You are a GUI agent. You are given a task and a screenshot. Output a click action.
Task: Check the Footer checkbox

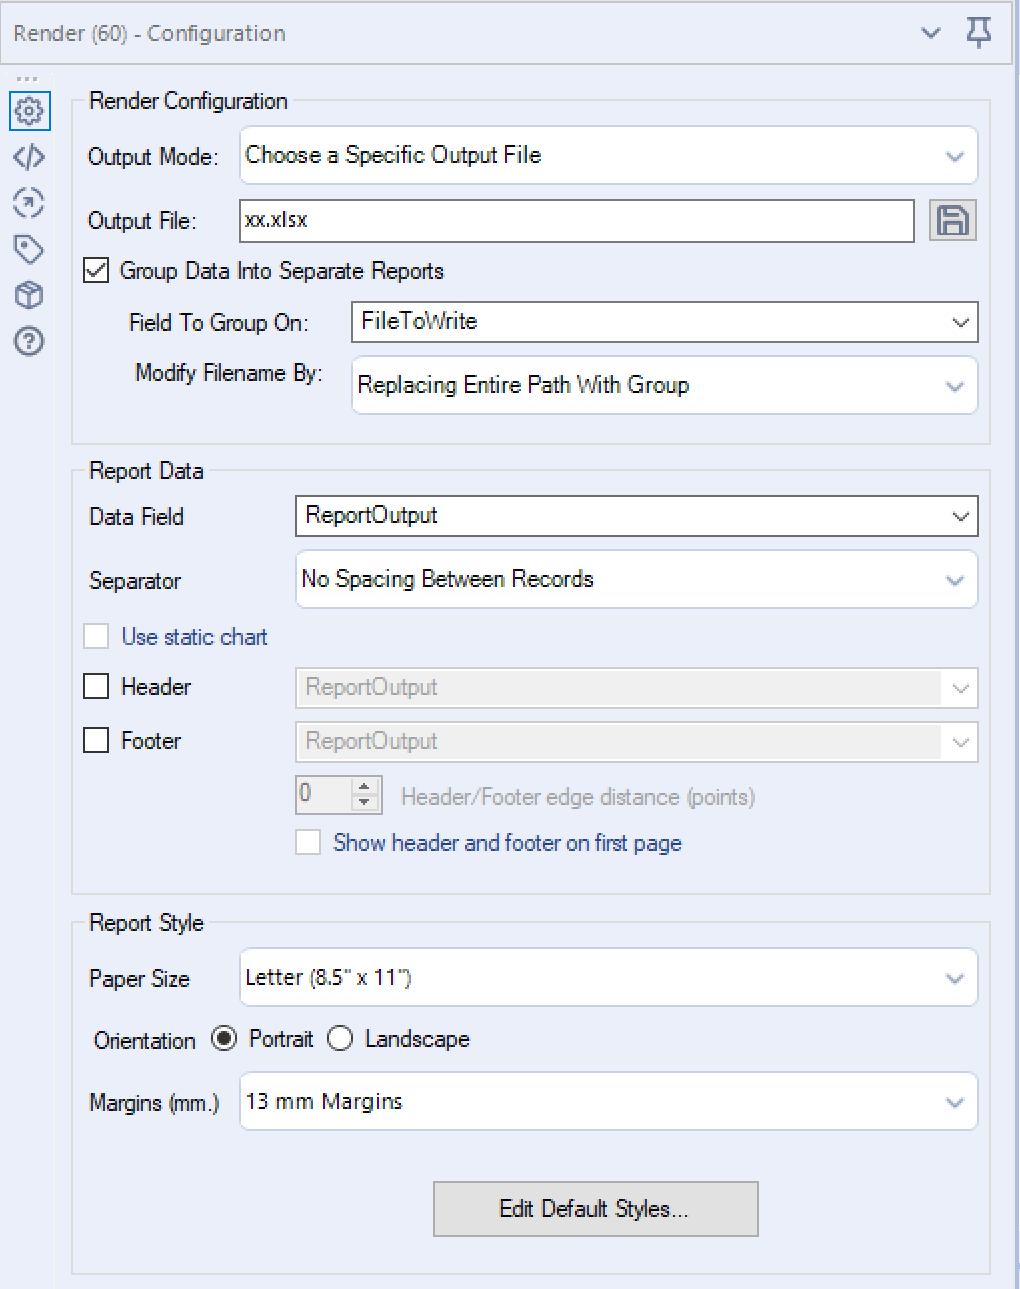[95, 740]
